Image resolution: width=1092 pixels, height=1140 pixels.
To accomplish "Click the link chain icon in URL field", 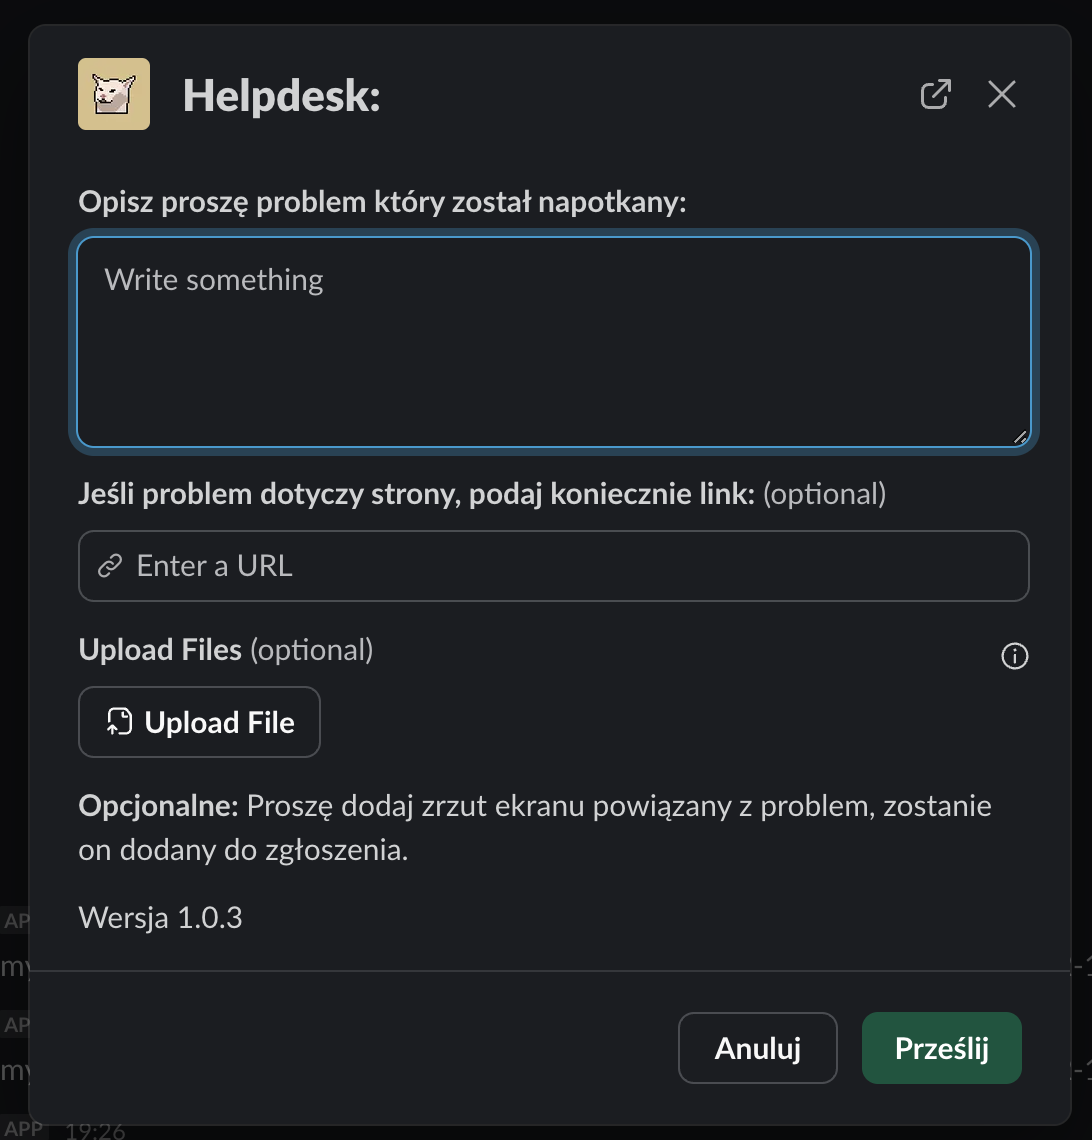I will tap(108, 566).
